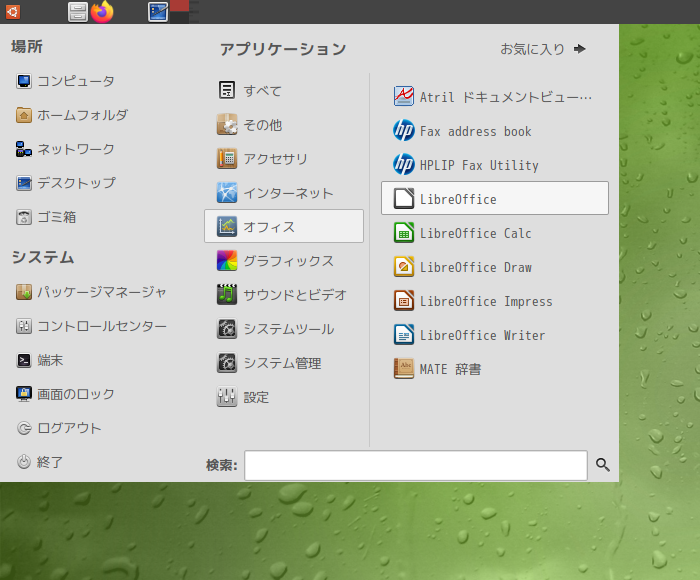Launch LibreOffice Calc icon

(x=404, y=233)
